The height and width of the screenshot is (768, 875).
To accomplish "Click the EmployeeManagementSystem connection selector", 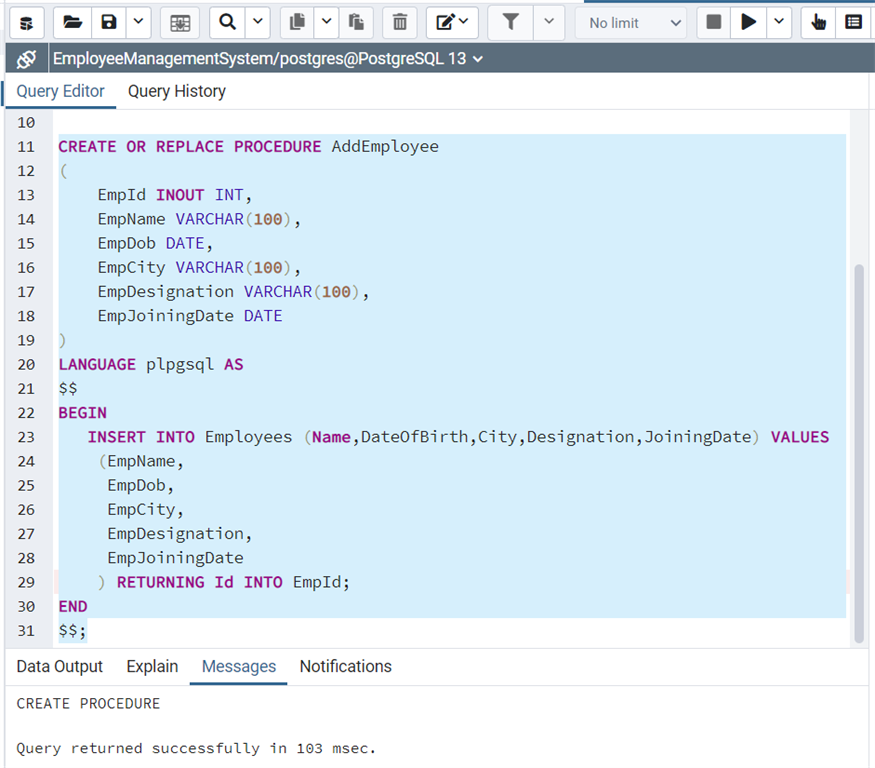I will point(267,59).
